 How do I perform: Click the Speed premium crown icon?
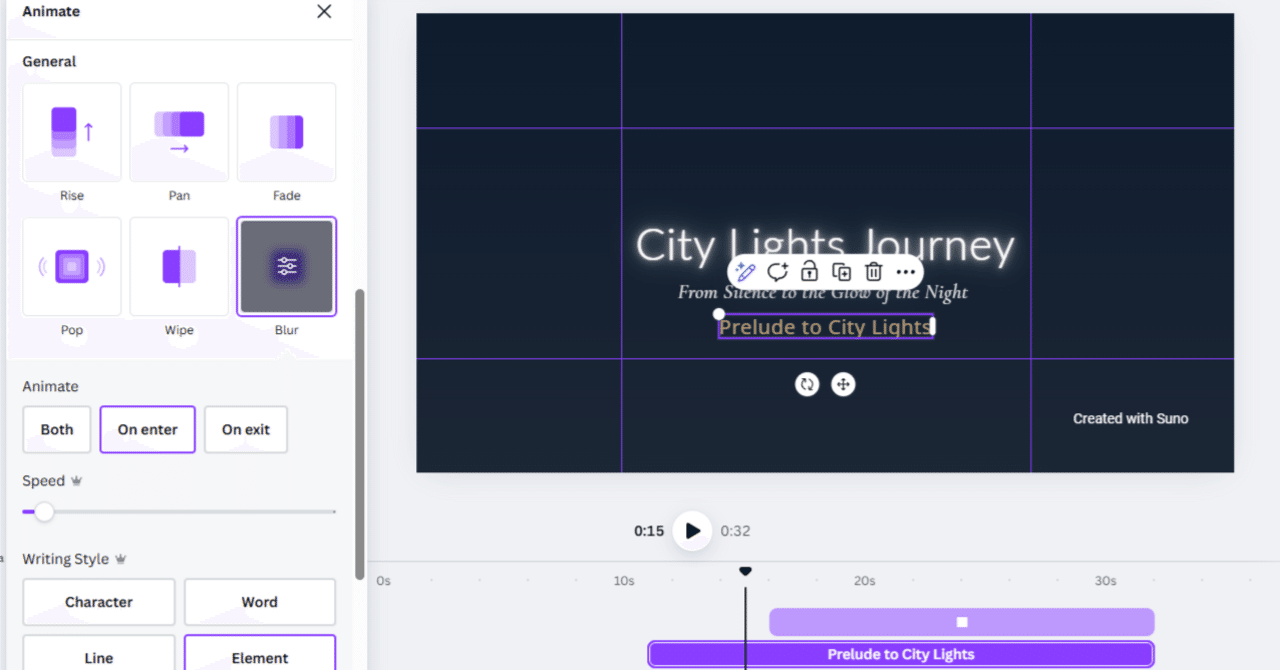(76, 481)
